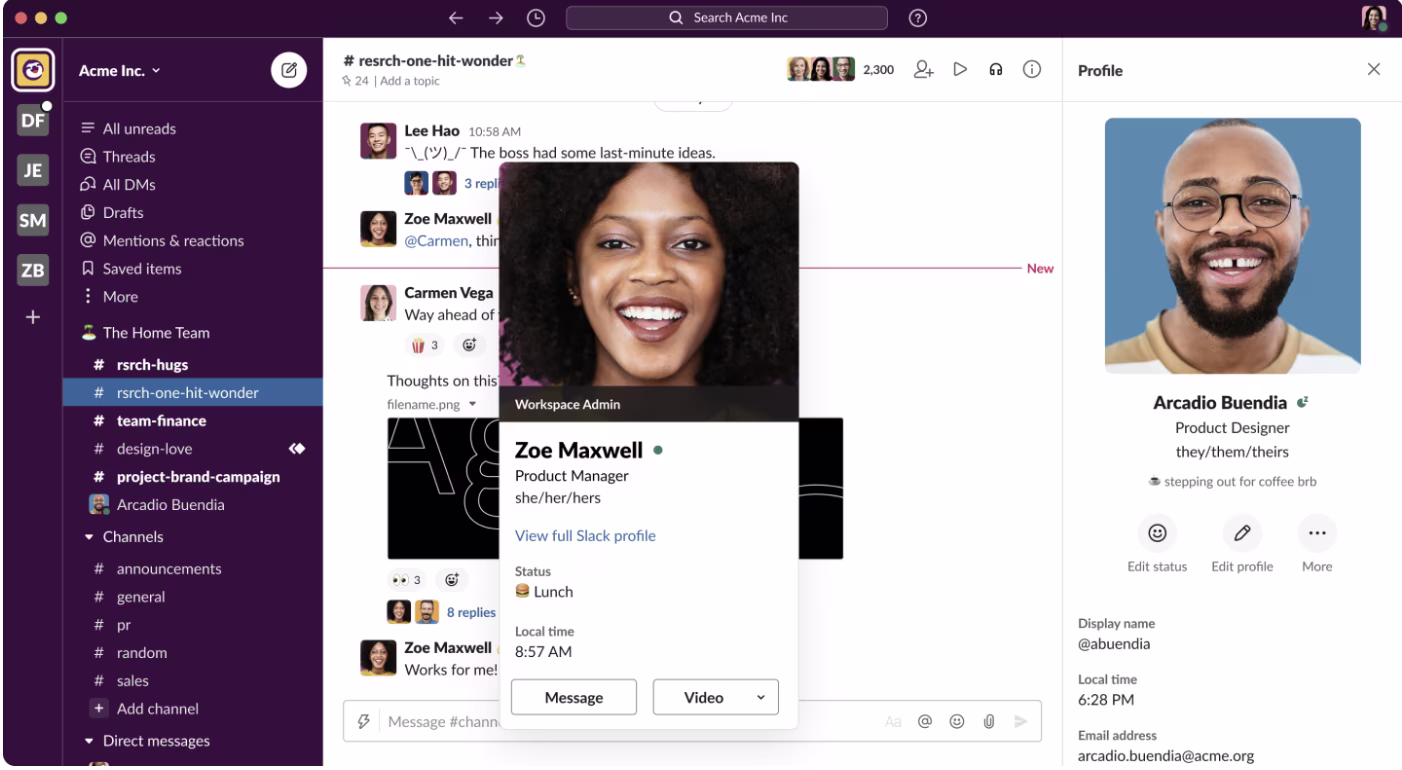Open the More options ellipsis in profile
The height and width of the screenshot is (770, 1402).
(1317, 534)
